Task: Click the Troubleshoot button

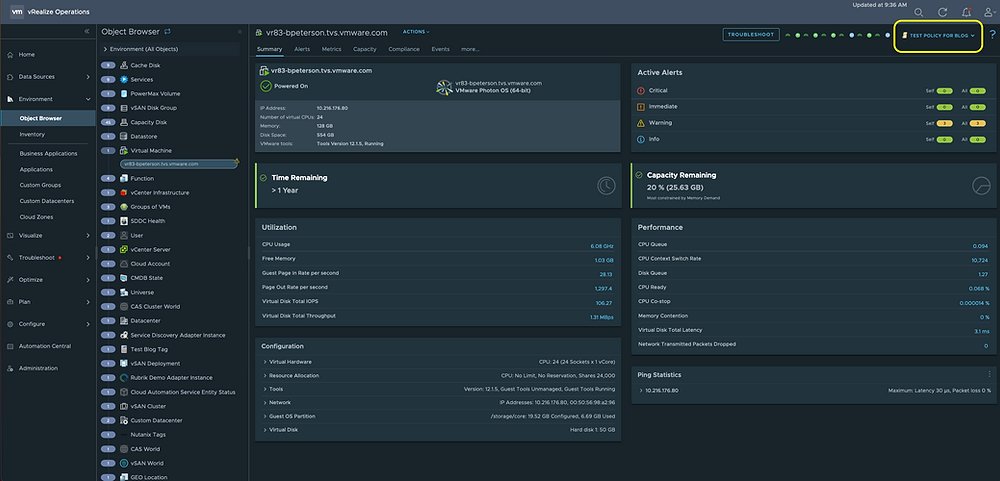Action: (x=750, y=34)
